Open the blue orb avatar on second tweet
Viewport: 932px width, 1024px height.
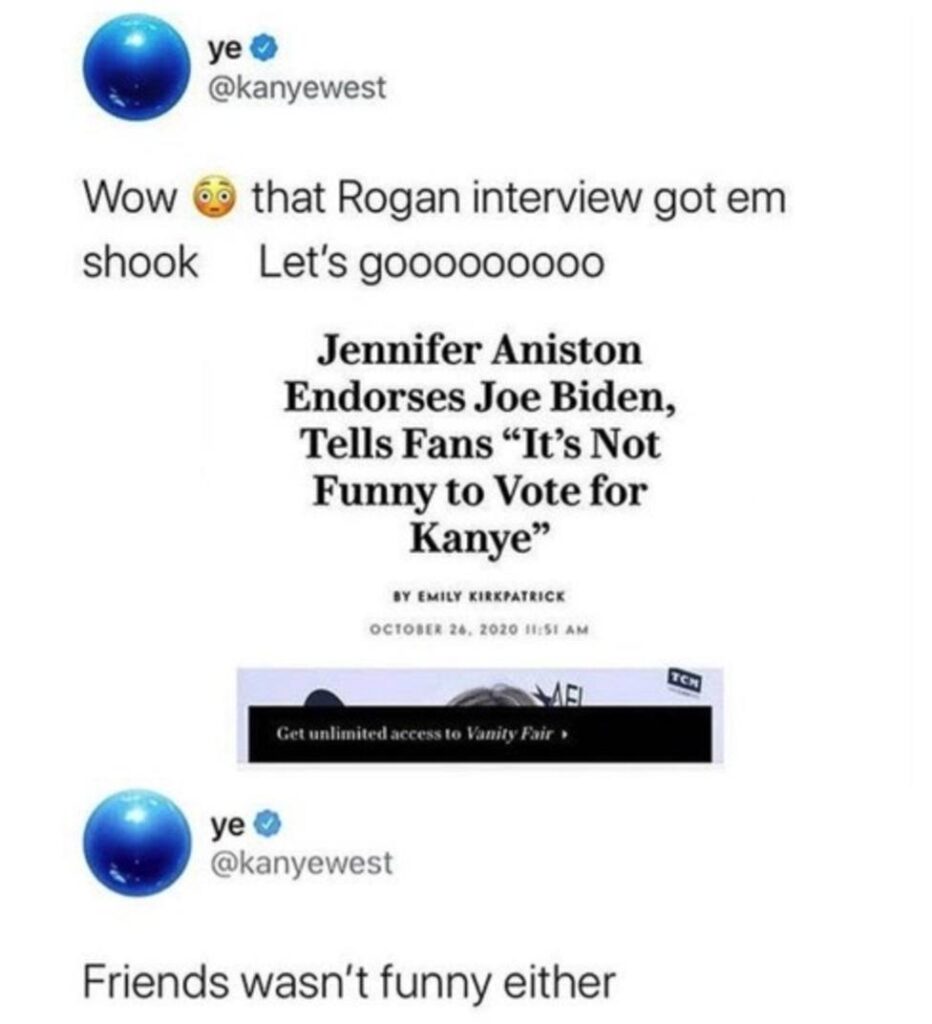pyautogui.click(x=137, y=842)
